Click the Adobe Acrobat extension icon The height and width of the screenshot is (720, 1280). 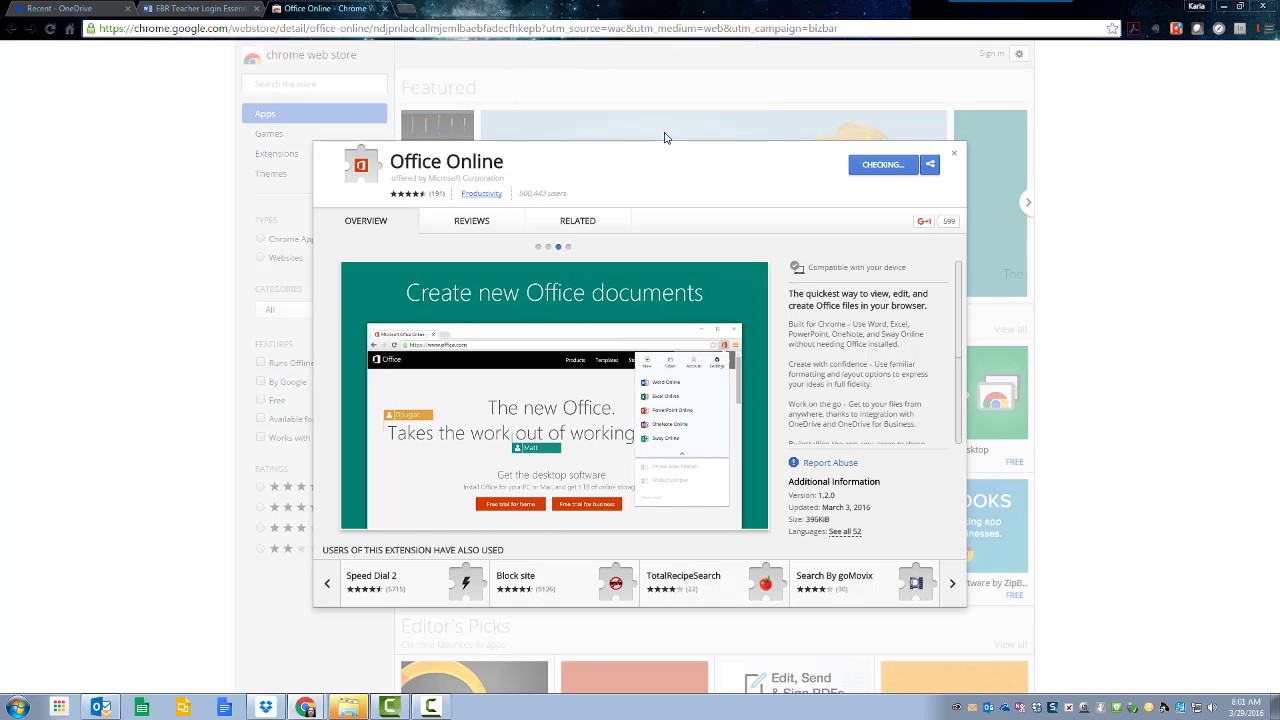click(1134, 29)
